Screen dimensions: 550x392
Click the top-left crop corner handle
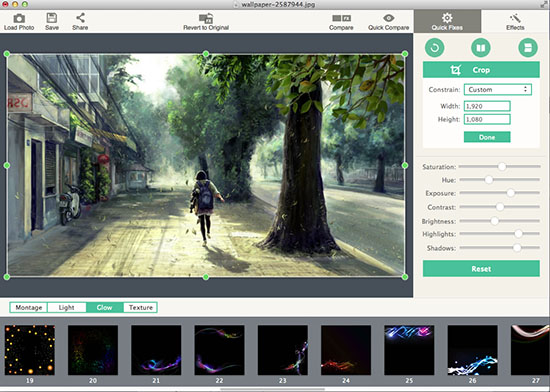click(x=7, y=54)
